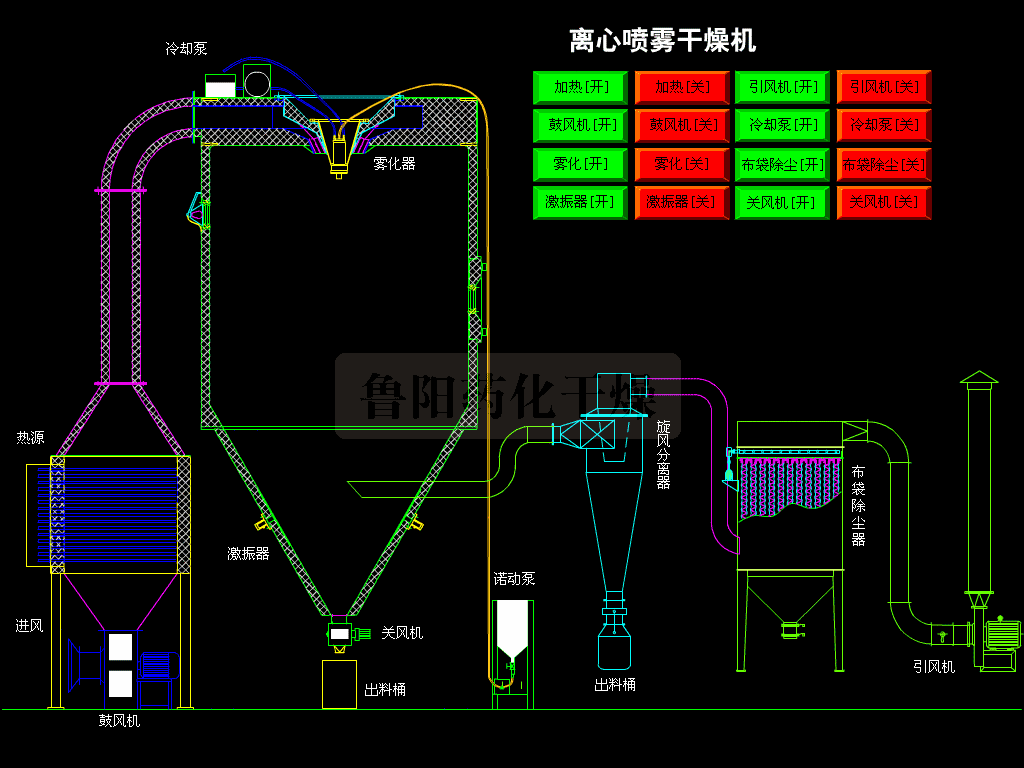Switch on 鼓风机 using the green button
The width and height of the screenshot is (1024, 768).
click(x=580, y=125)
